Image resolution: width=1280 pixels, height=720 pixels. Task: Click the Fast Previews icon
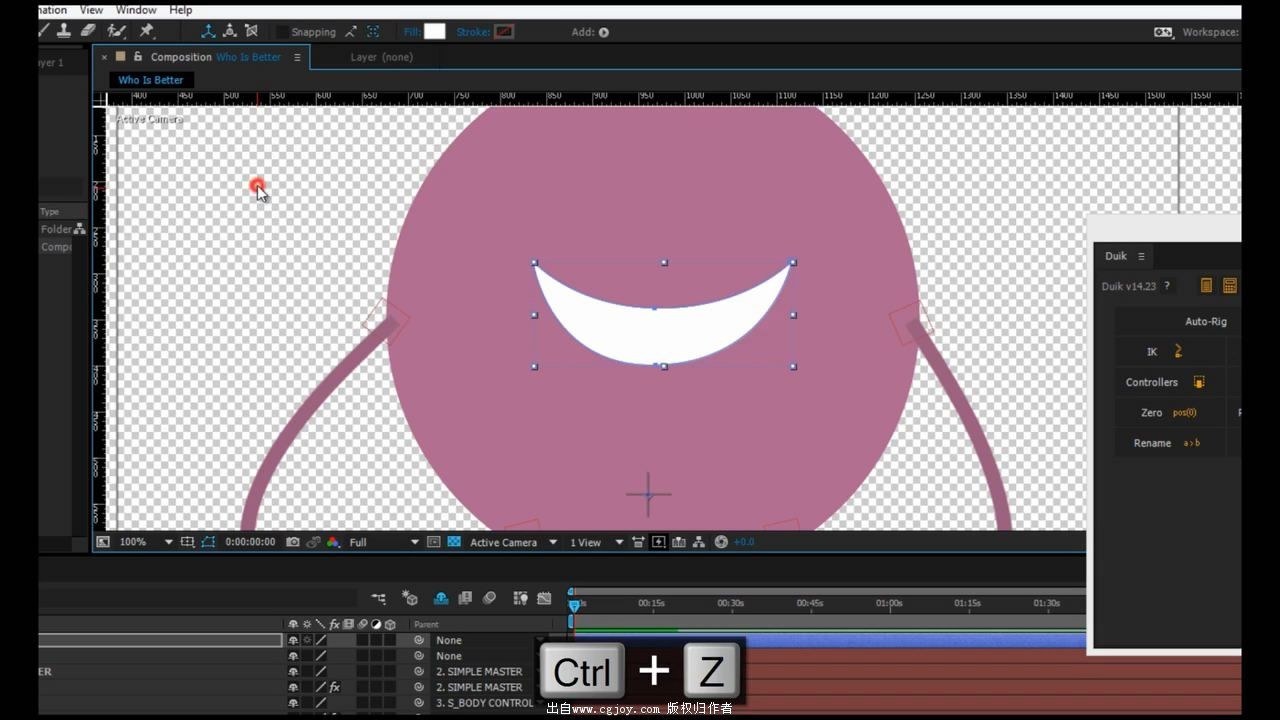coord(658,542)
